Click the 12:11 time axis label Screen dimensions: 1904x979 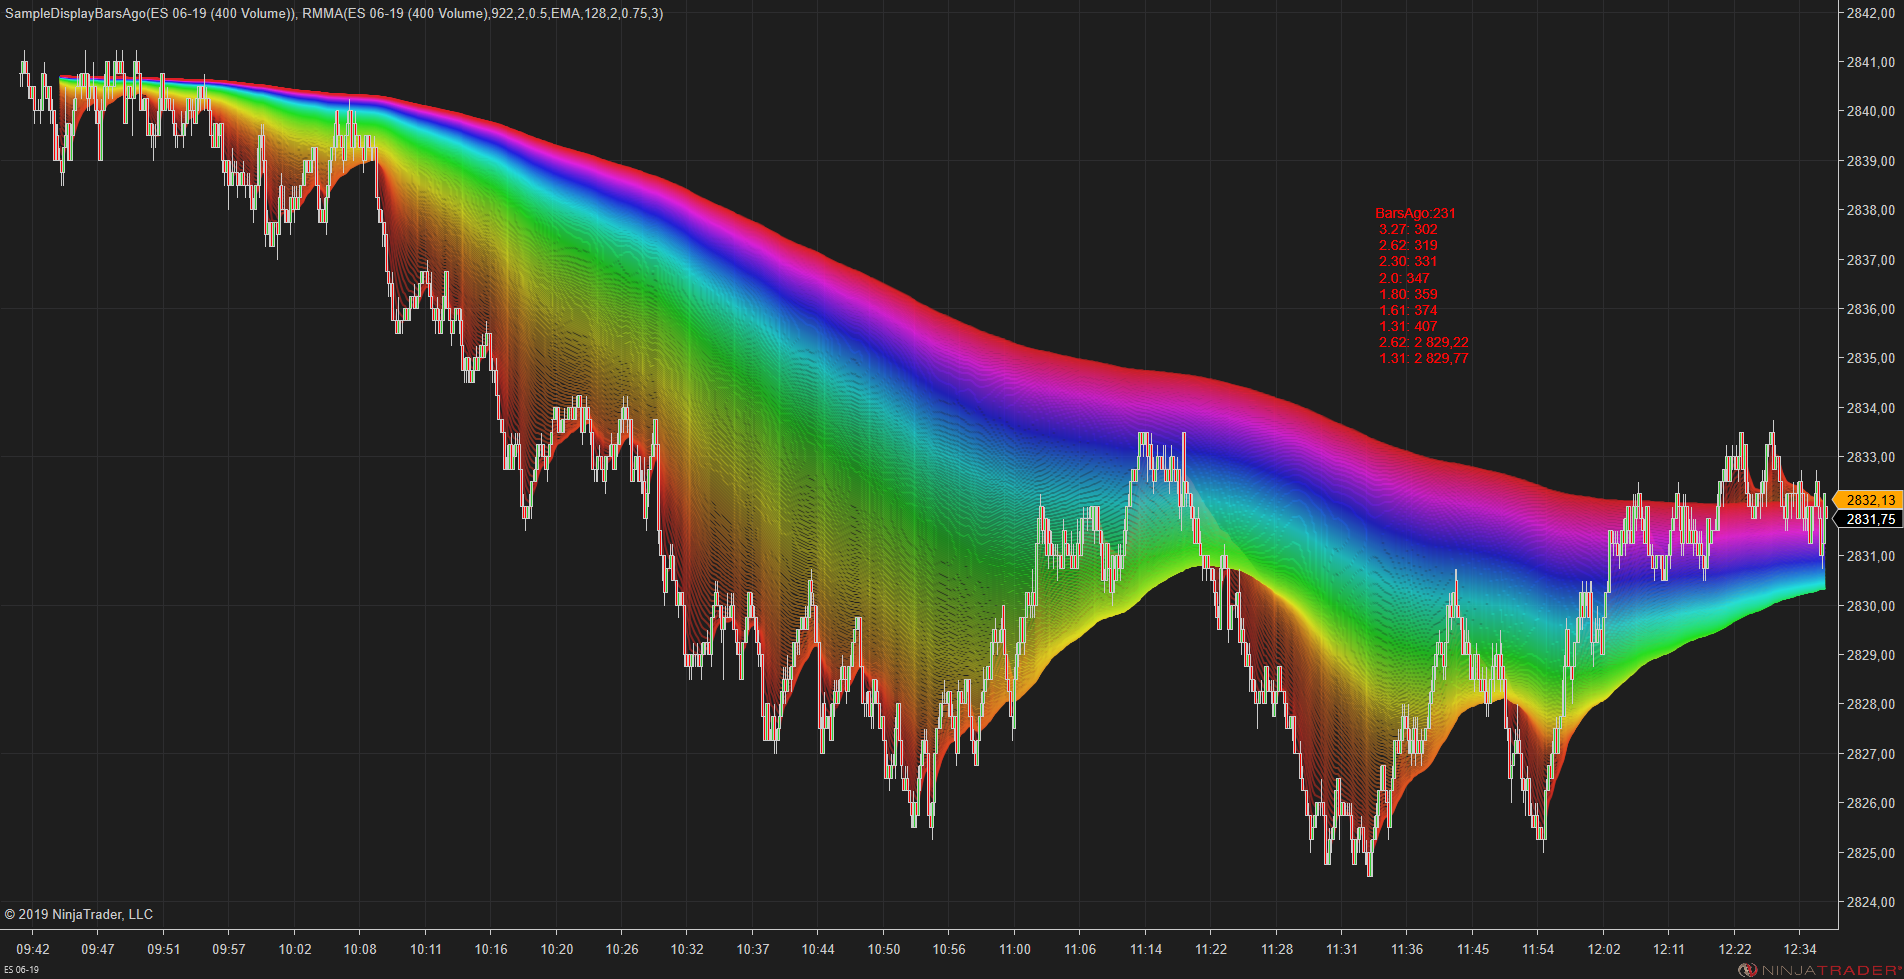1669,949
